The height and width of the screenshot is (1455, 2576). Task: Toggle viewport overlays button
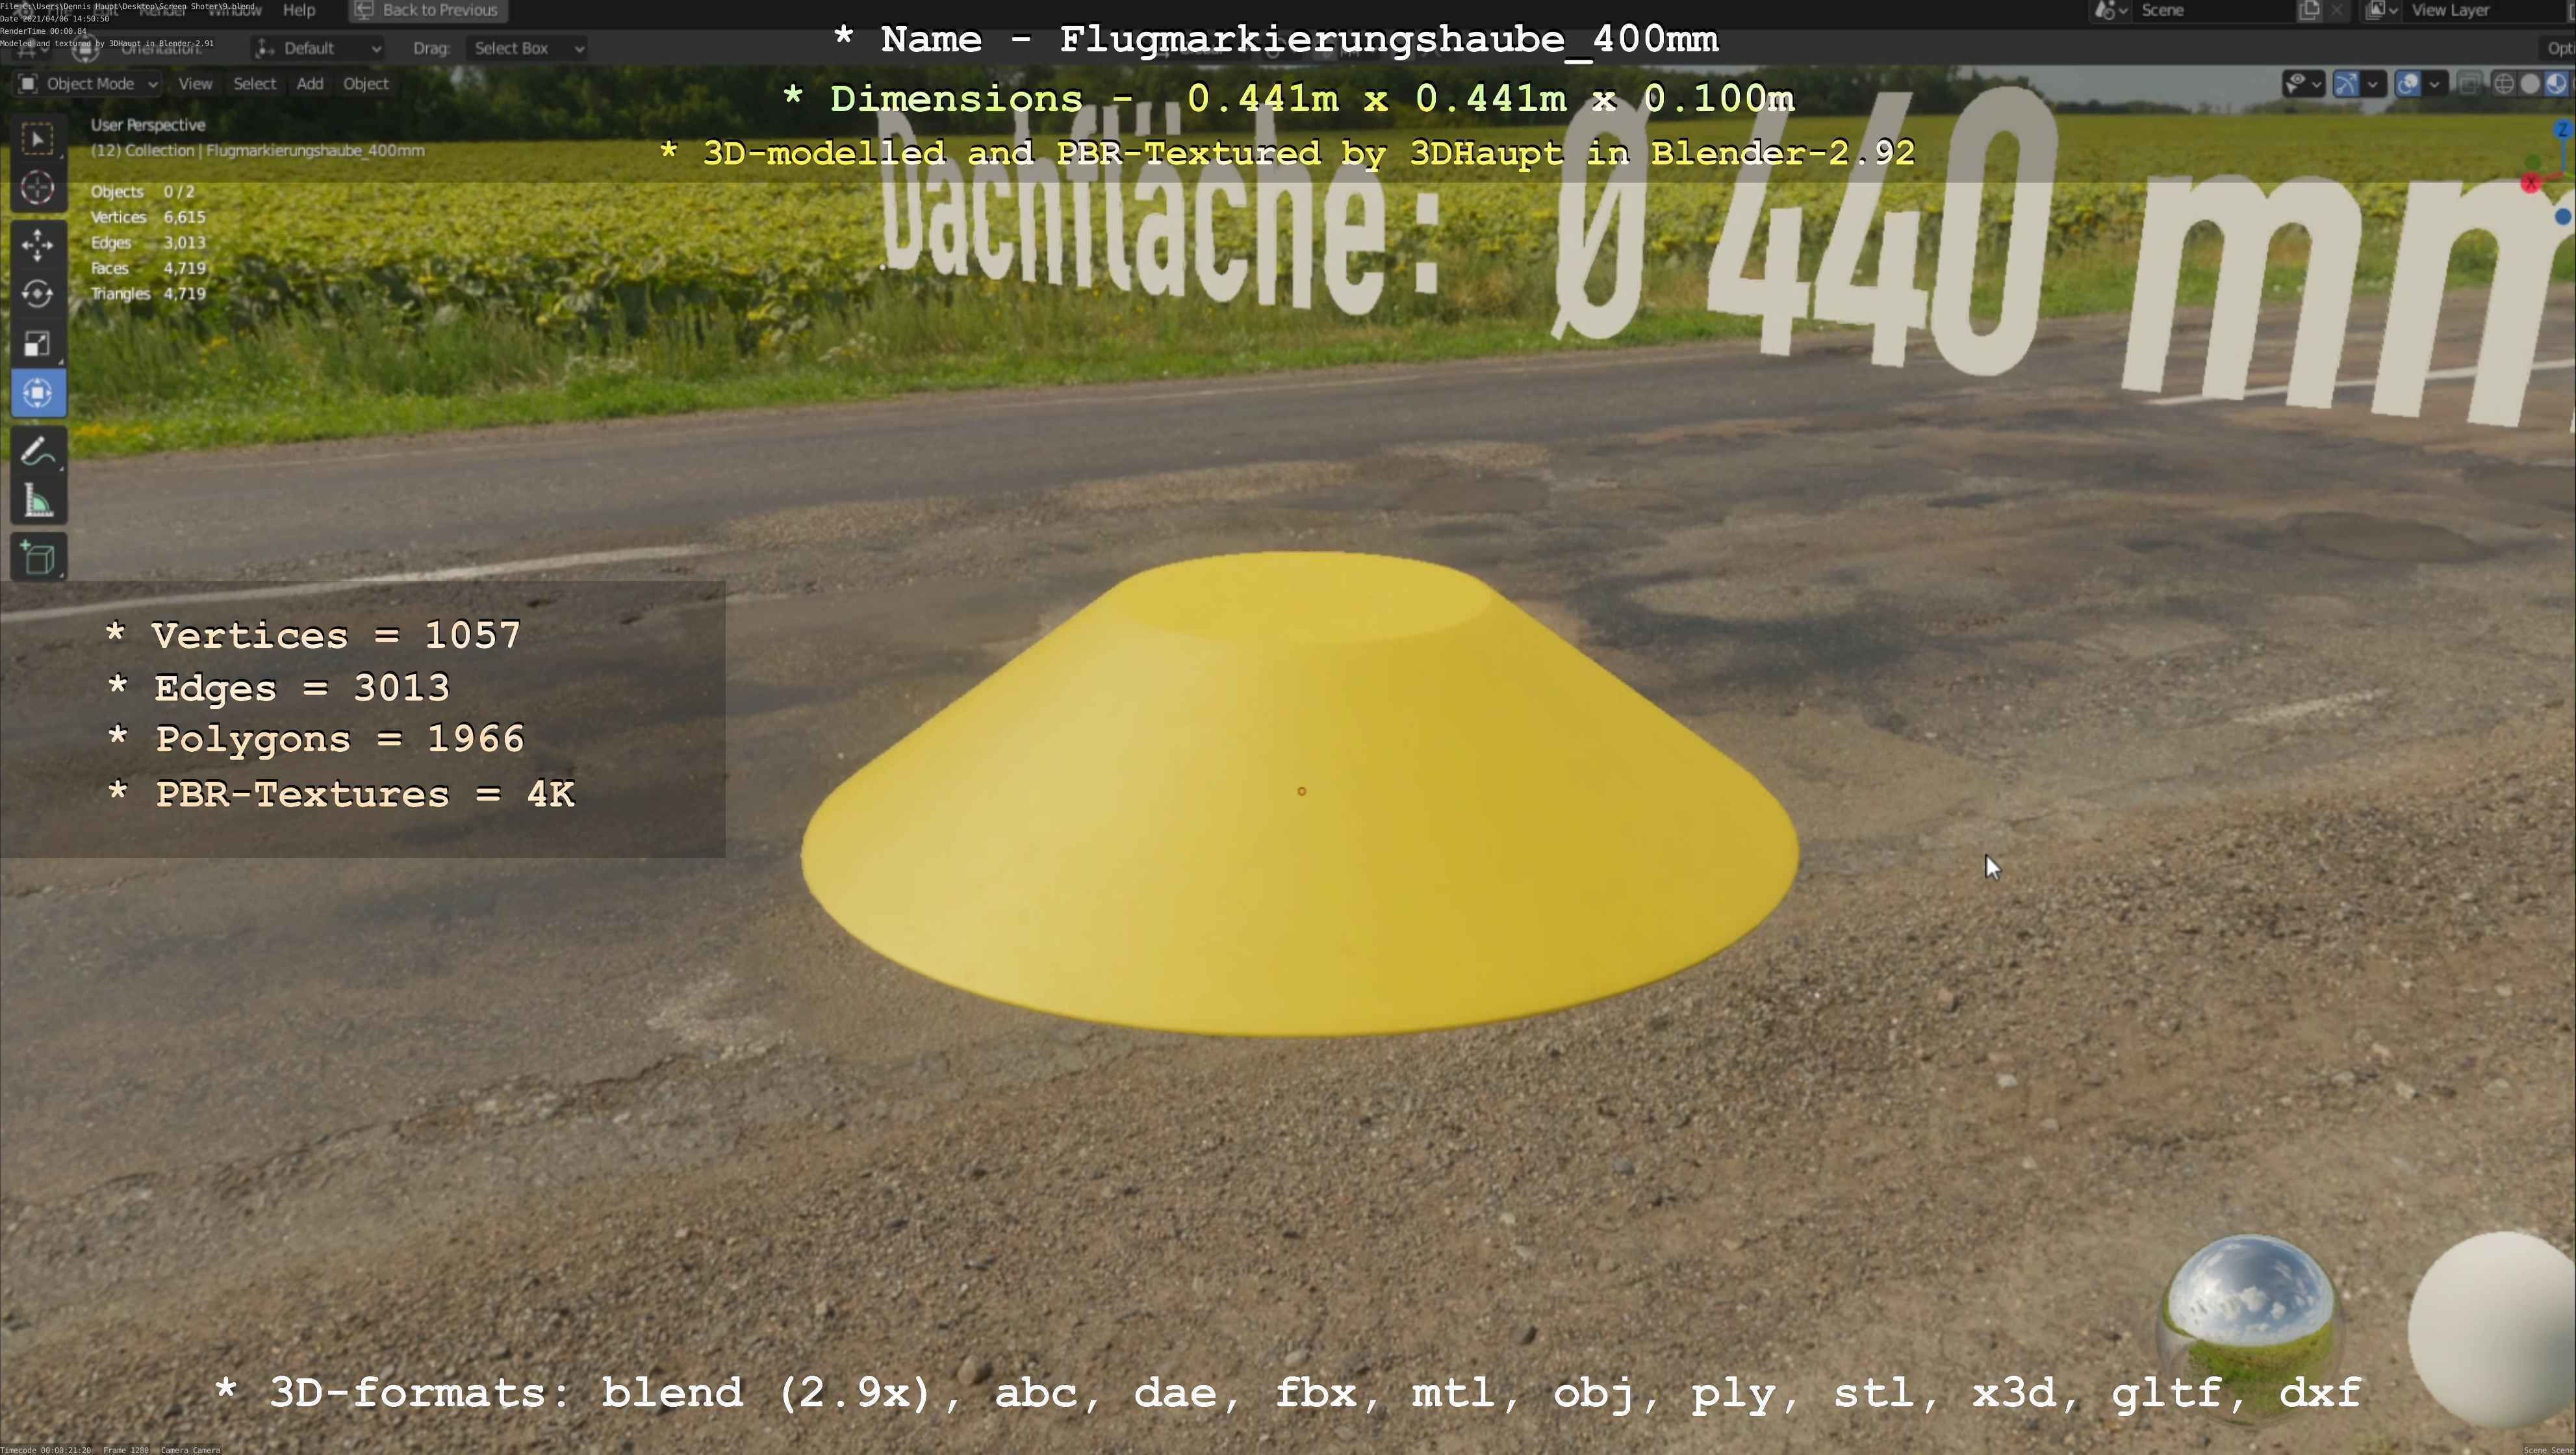(x=2408, y=84)
